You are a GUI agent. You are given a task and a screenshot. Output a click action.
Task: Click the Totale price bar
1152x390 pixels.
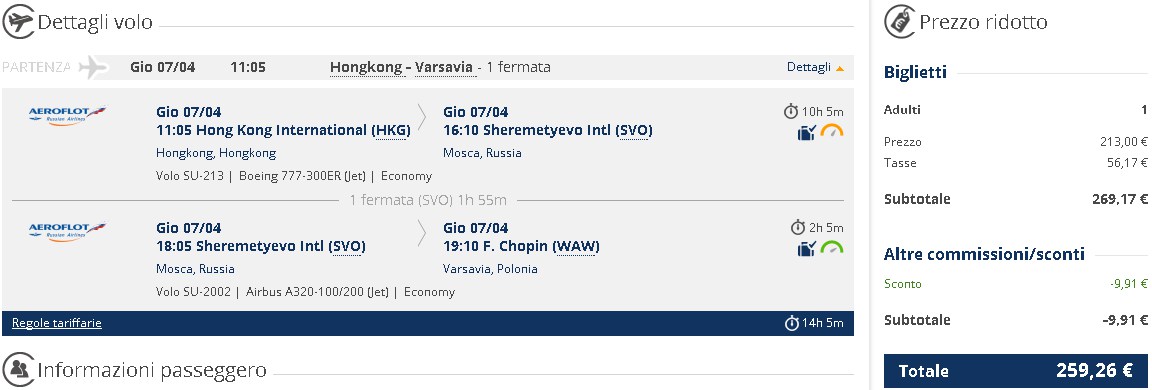pos(1016,371)
